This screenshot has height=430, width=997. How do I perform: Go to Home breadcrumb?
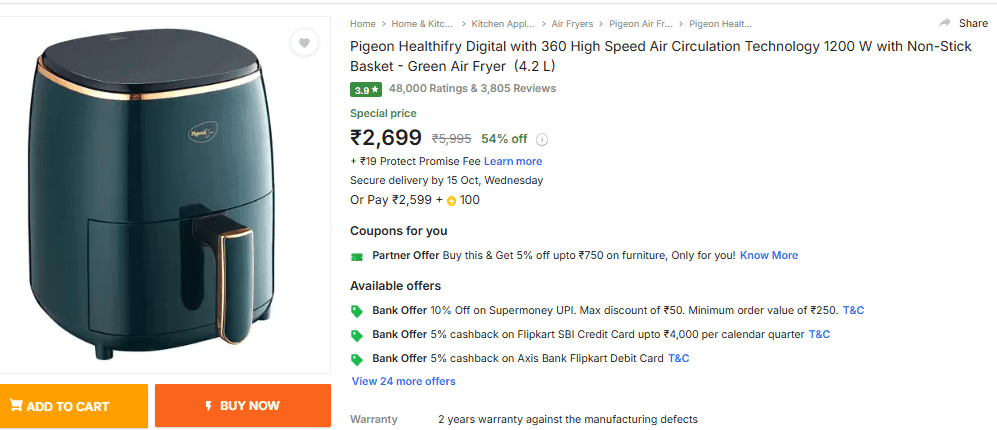pyautogui.click(x=363, y=23)
